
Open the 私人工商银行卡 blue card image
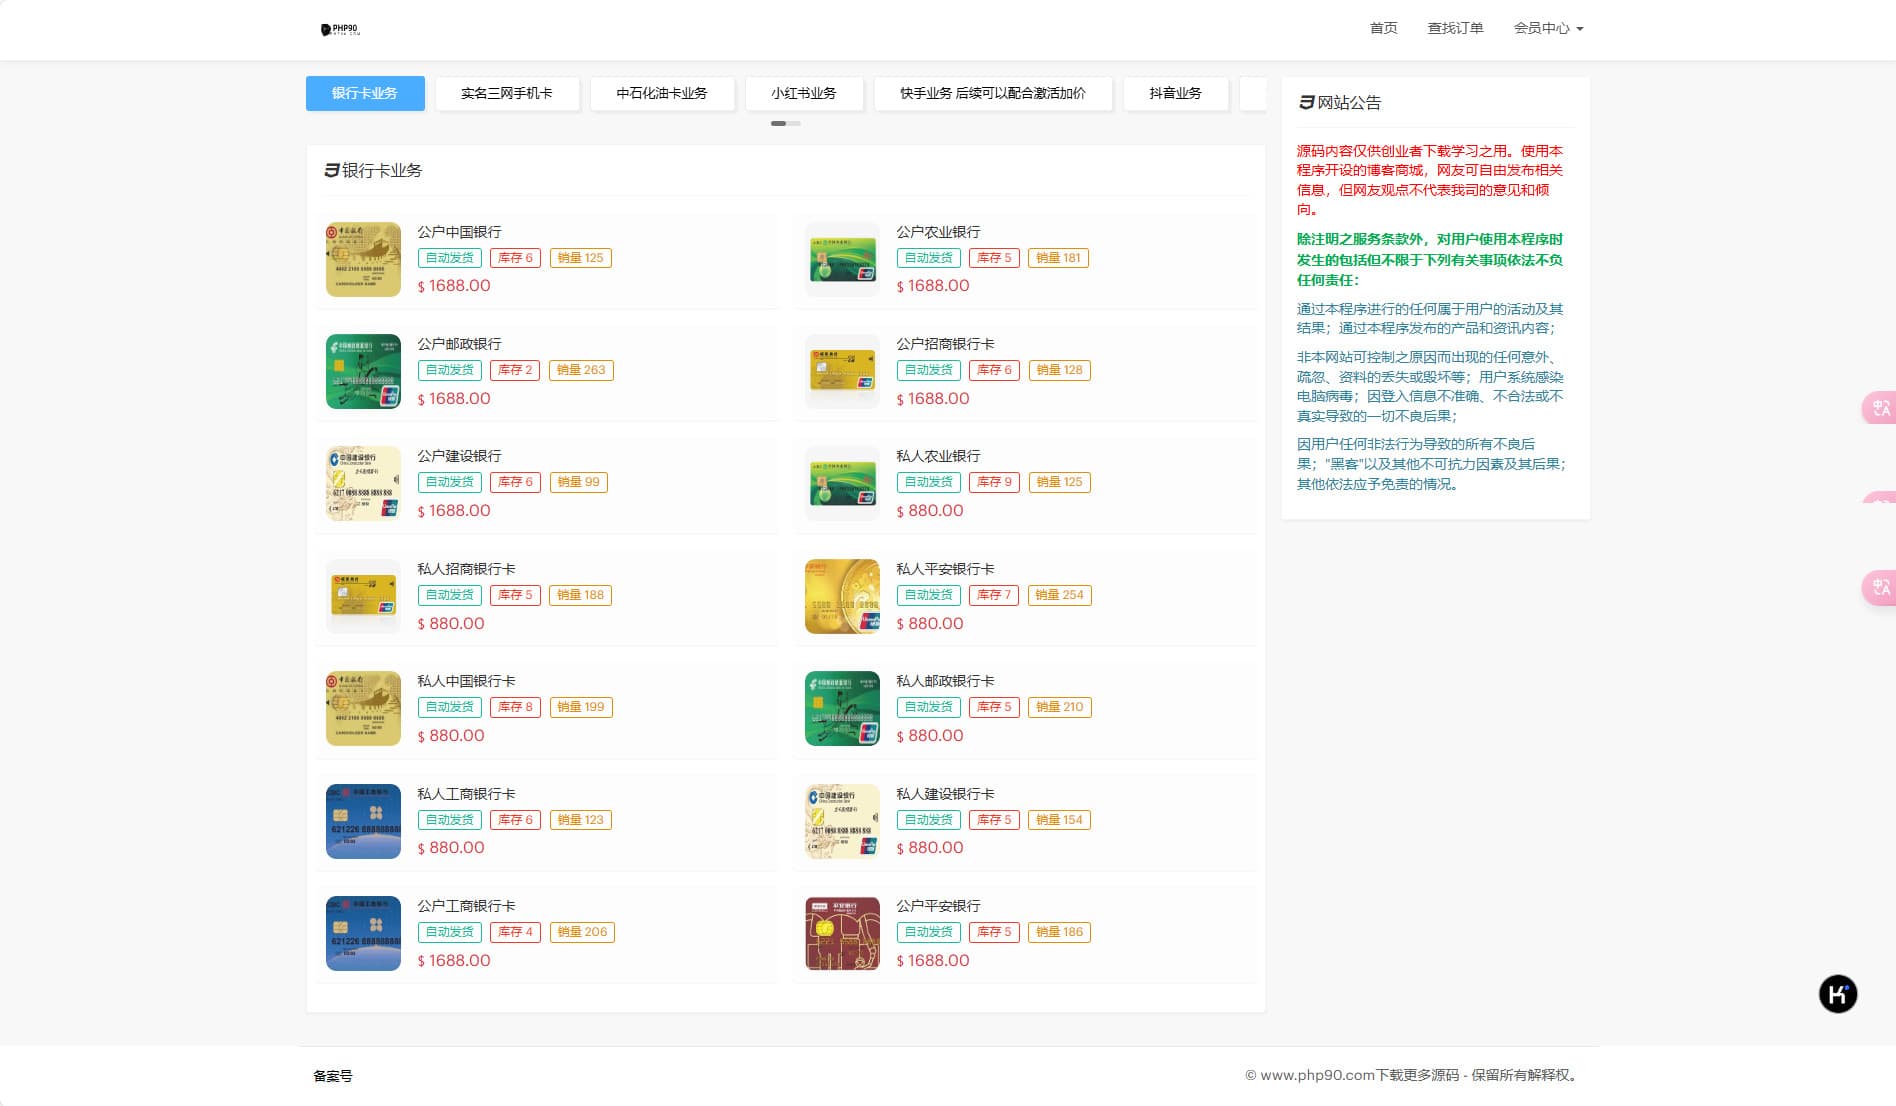pyautogui.click(x=363, y=821)
